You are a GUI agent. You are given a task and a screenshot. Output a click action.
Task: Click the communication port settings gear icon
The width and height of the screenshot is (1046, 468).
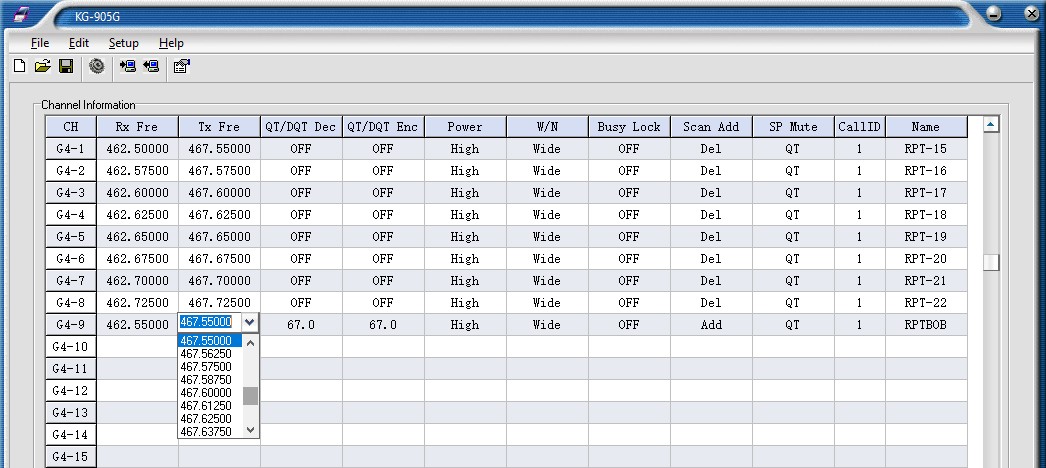(x=97, y=65)
